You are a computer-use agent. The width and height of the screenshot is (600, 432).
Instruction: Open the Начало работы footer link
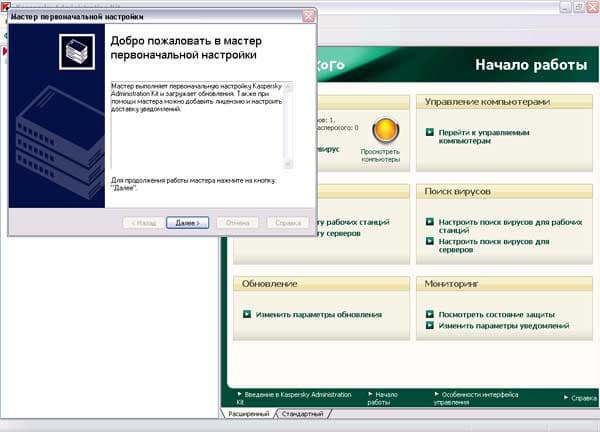coord(382,398)
